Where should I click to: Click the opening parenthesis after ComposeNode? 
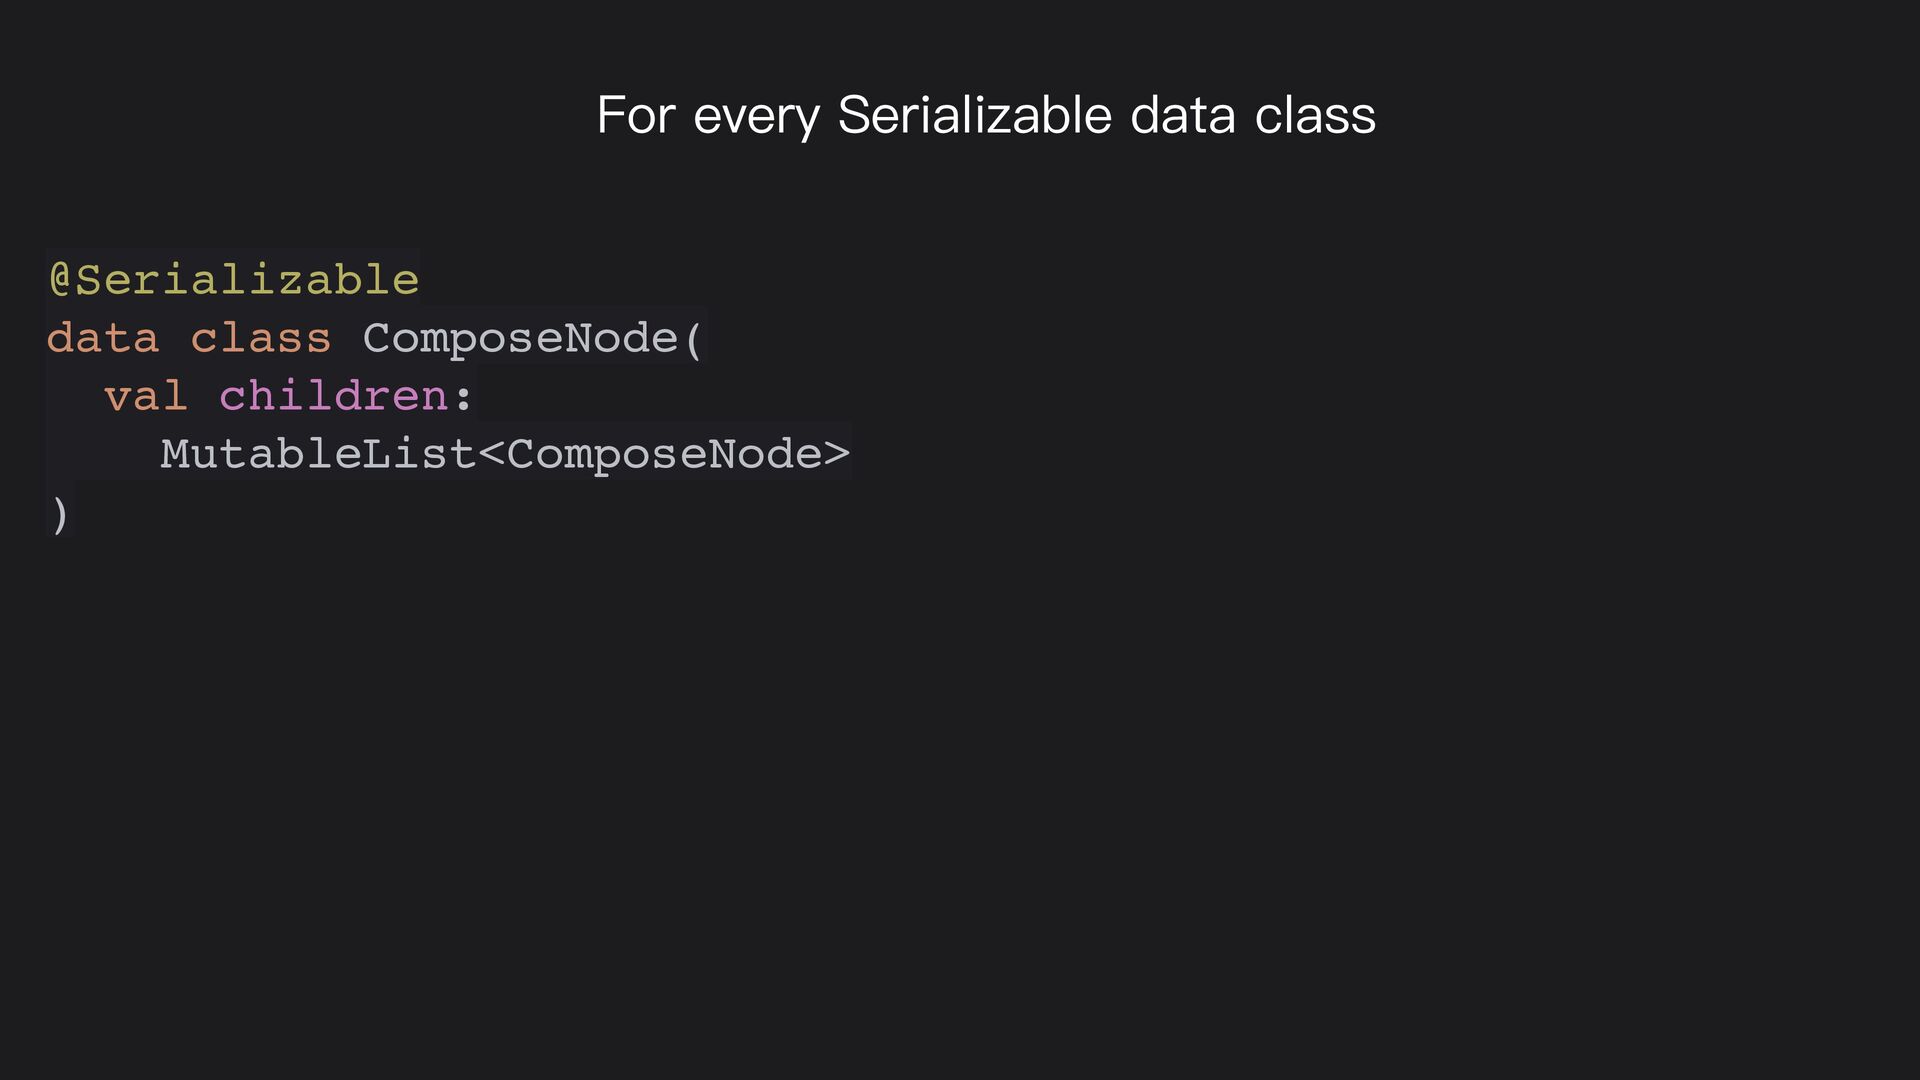point(693,340)
